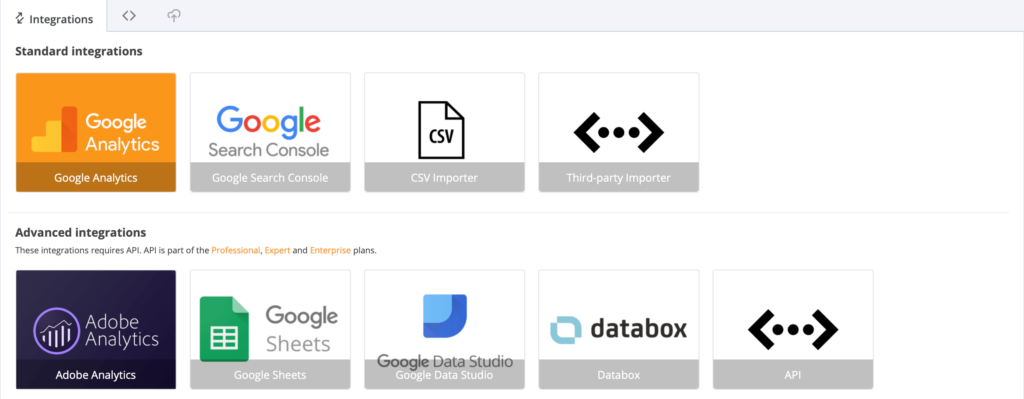Image resolution: width=1024 pixels, height=399 pixels.
Task: Open the Enterprise plan link
Action: click(330, 251)
